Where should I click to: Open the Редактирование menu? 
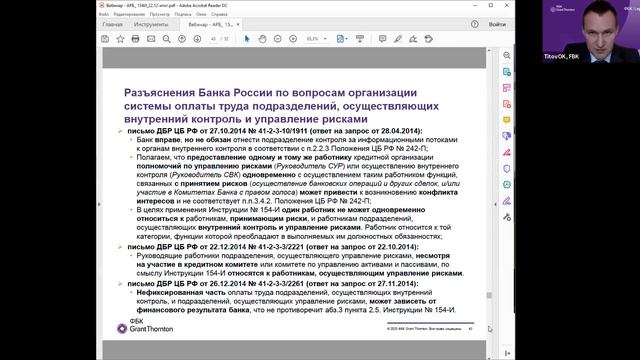129,14
